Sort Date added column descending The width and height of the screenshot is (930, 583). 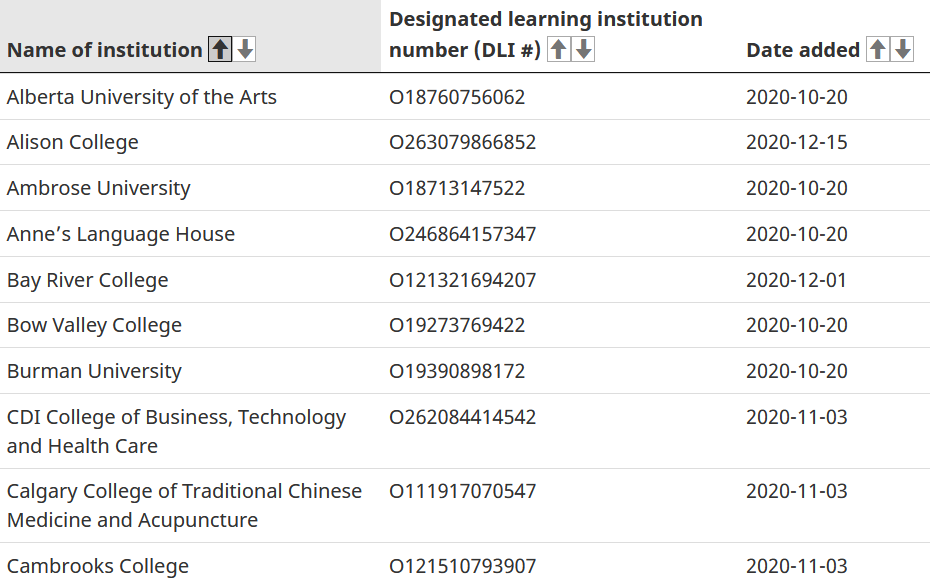click(x=903, y=49)
